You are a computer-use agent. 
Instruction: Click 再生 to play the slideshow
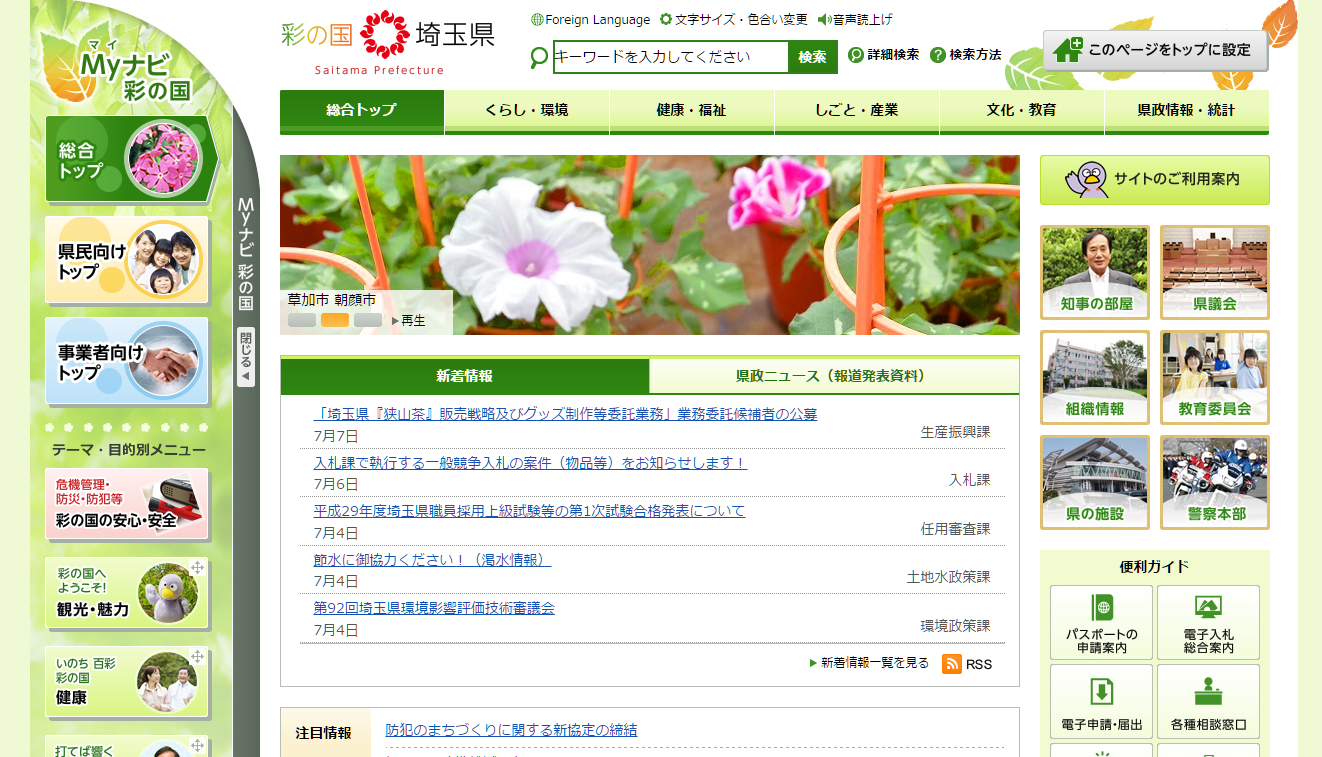click(x=409, y=321)
